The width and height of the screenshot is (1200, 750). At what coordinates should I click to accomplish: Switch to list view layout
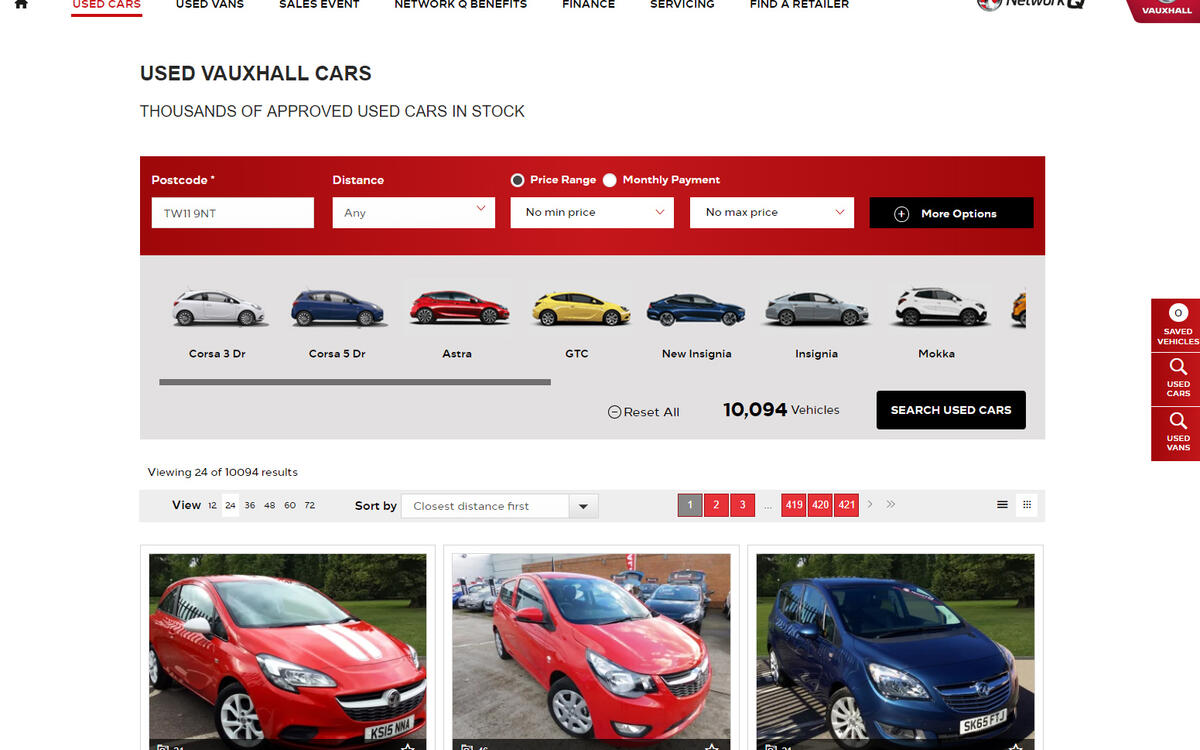(1002, 505)
